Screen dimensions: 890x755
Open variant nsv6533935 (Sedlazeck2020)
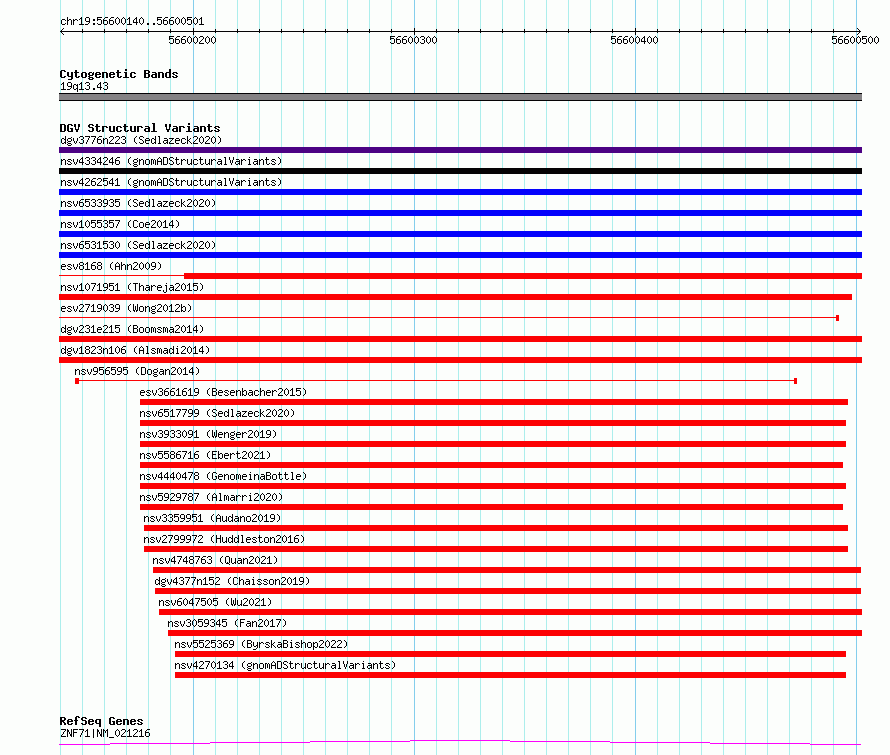[138, 203]
